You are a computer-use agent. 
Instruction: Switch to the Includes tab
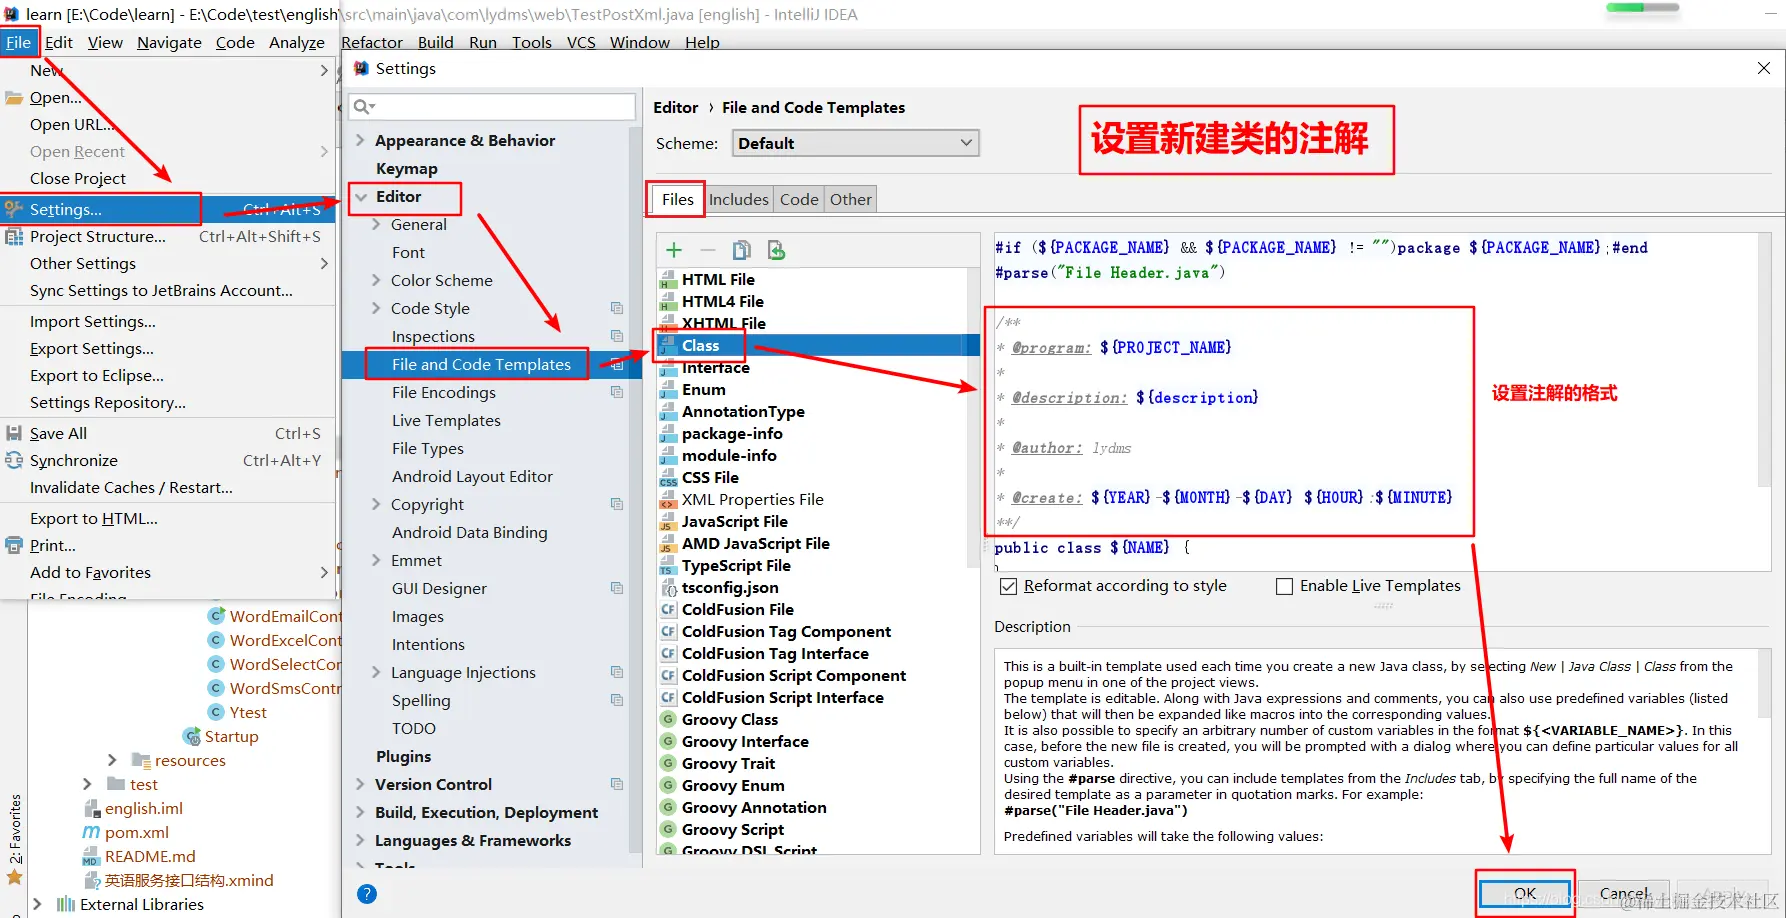tap(739, 199)
